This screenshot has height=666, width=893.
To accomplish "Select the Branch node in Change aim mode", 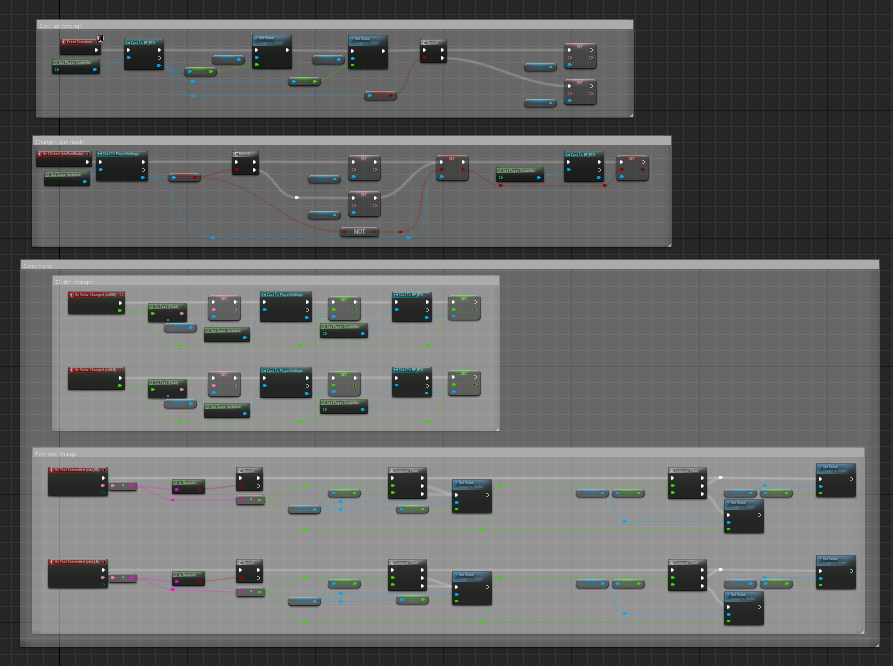I will 245,163.
